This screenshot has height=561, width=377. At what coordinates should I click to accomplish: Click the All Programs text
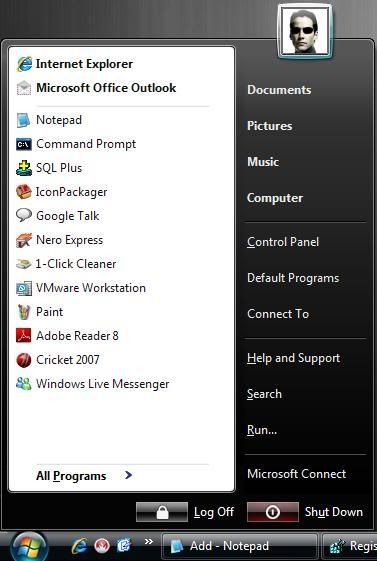(x=71, y=476)
